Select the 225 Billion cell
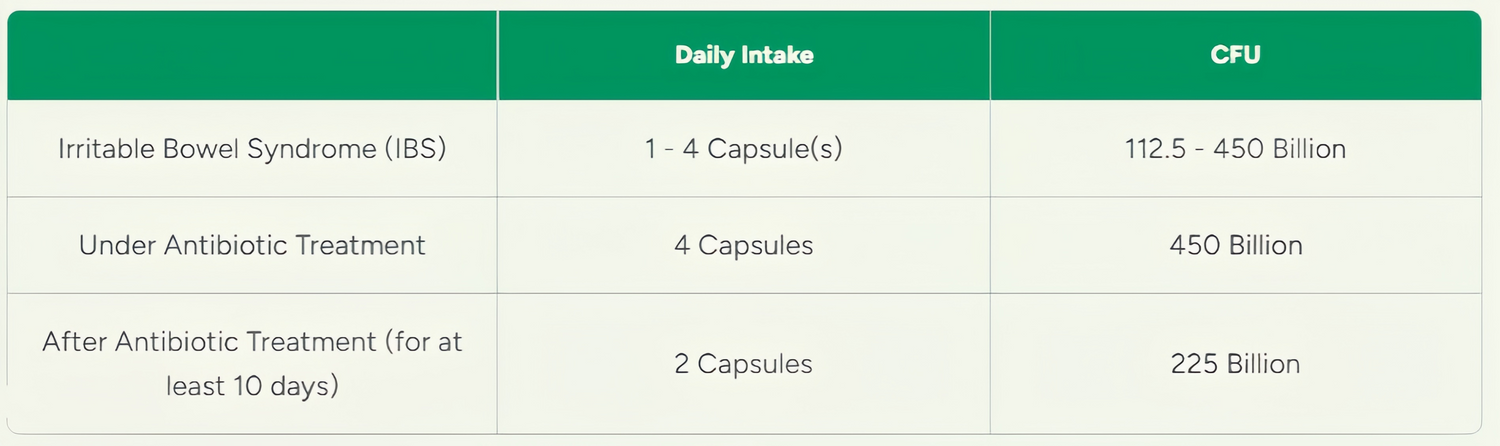The image size is (1500, 446). pyautogui.click(x=1235, y=363)
